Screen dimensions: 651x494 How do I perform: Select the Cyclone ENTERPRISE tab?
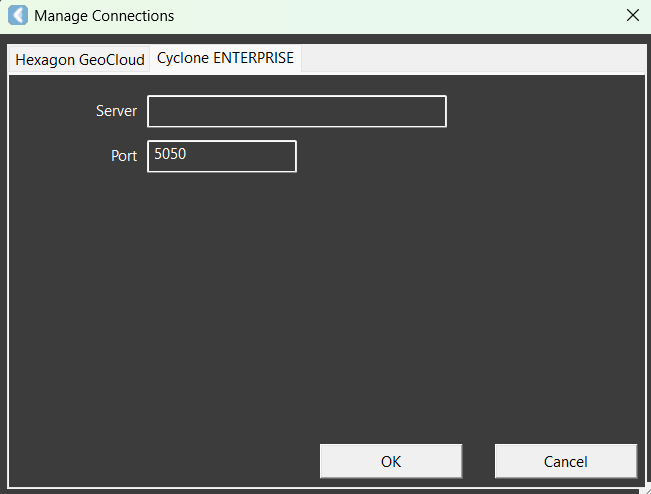click(x=225, y=58)
